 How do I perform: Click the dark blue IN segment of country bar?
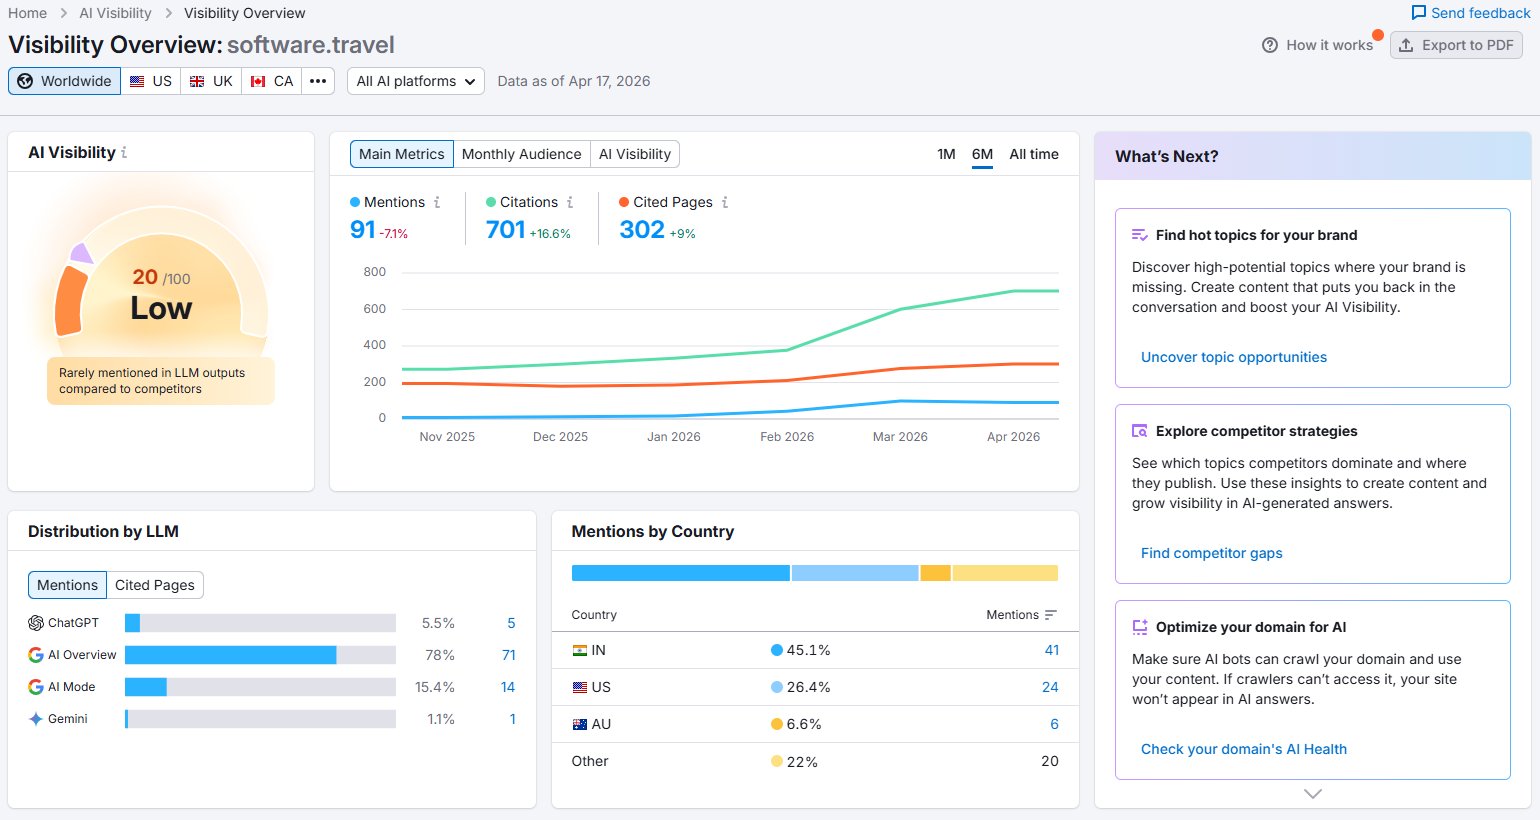(681, 573)
